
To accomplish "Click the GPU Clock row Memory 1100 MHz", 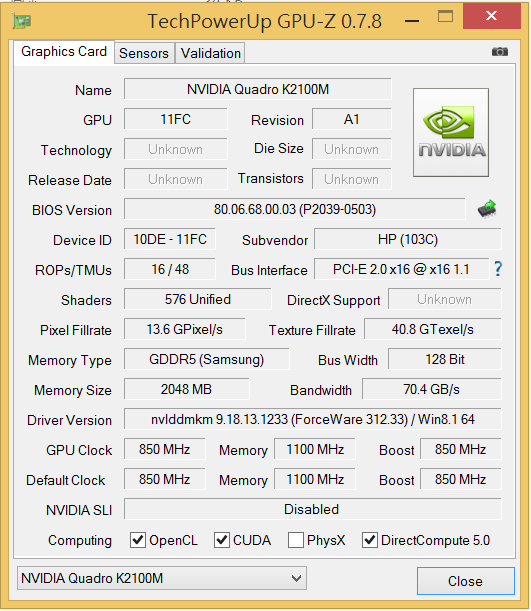I will 315,449.
